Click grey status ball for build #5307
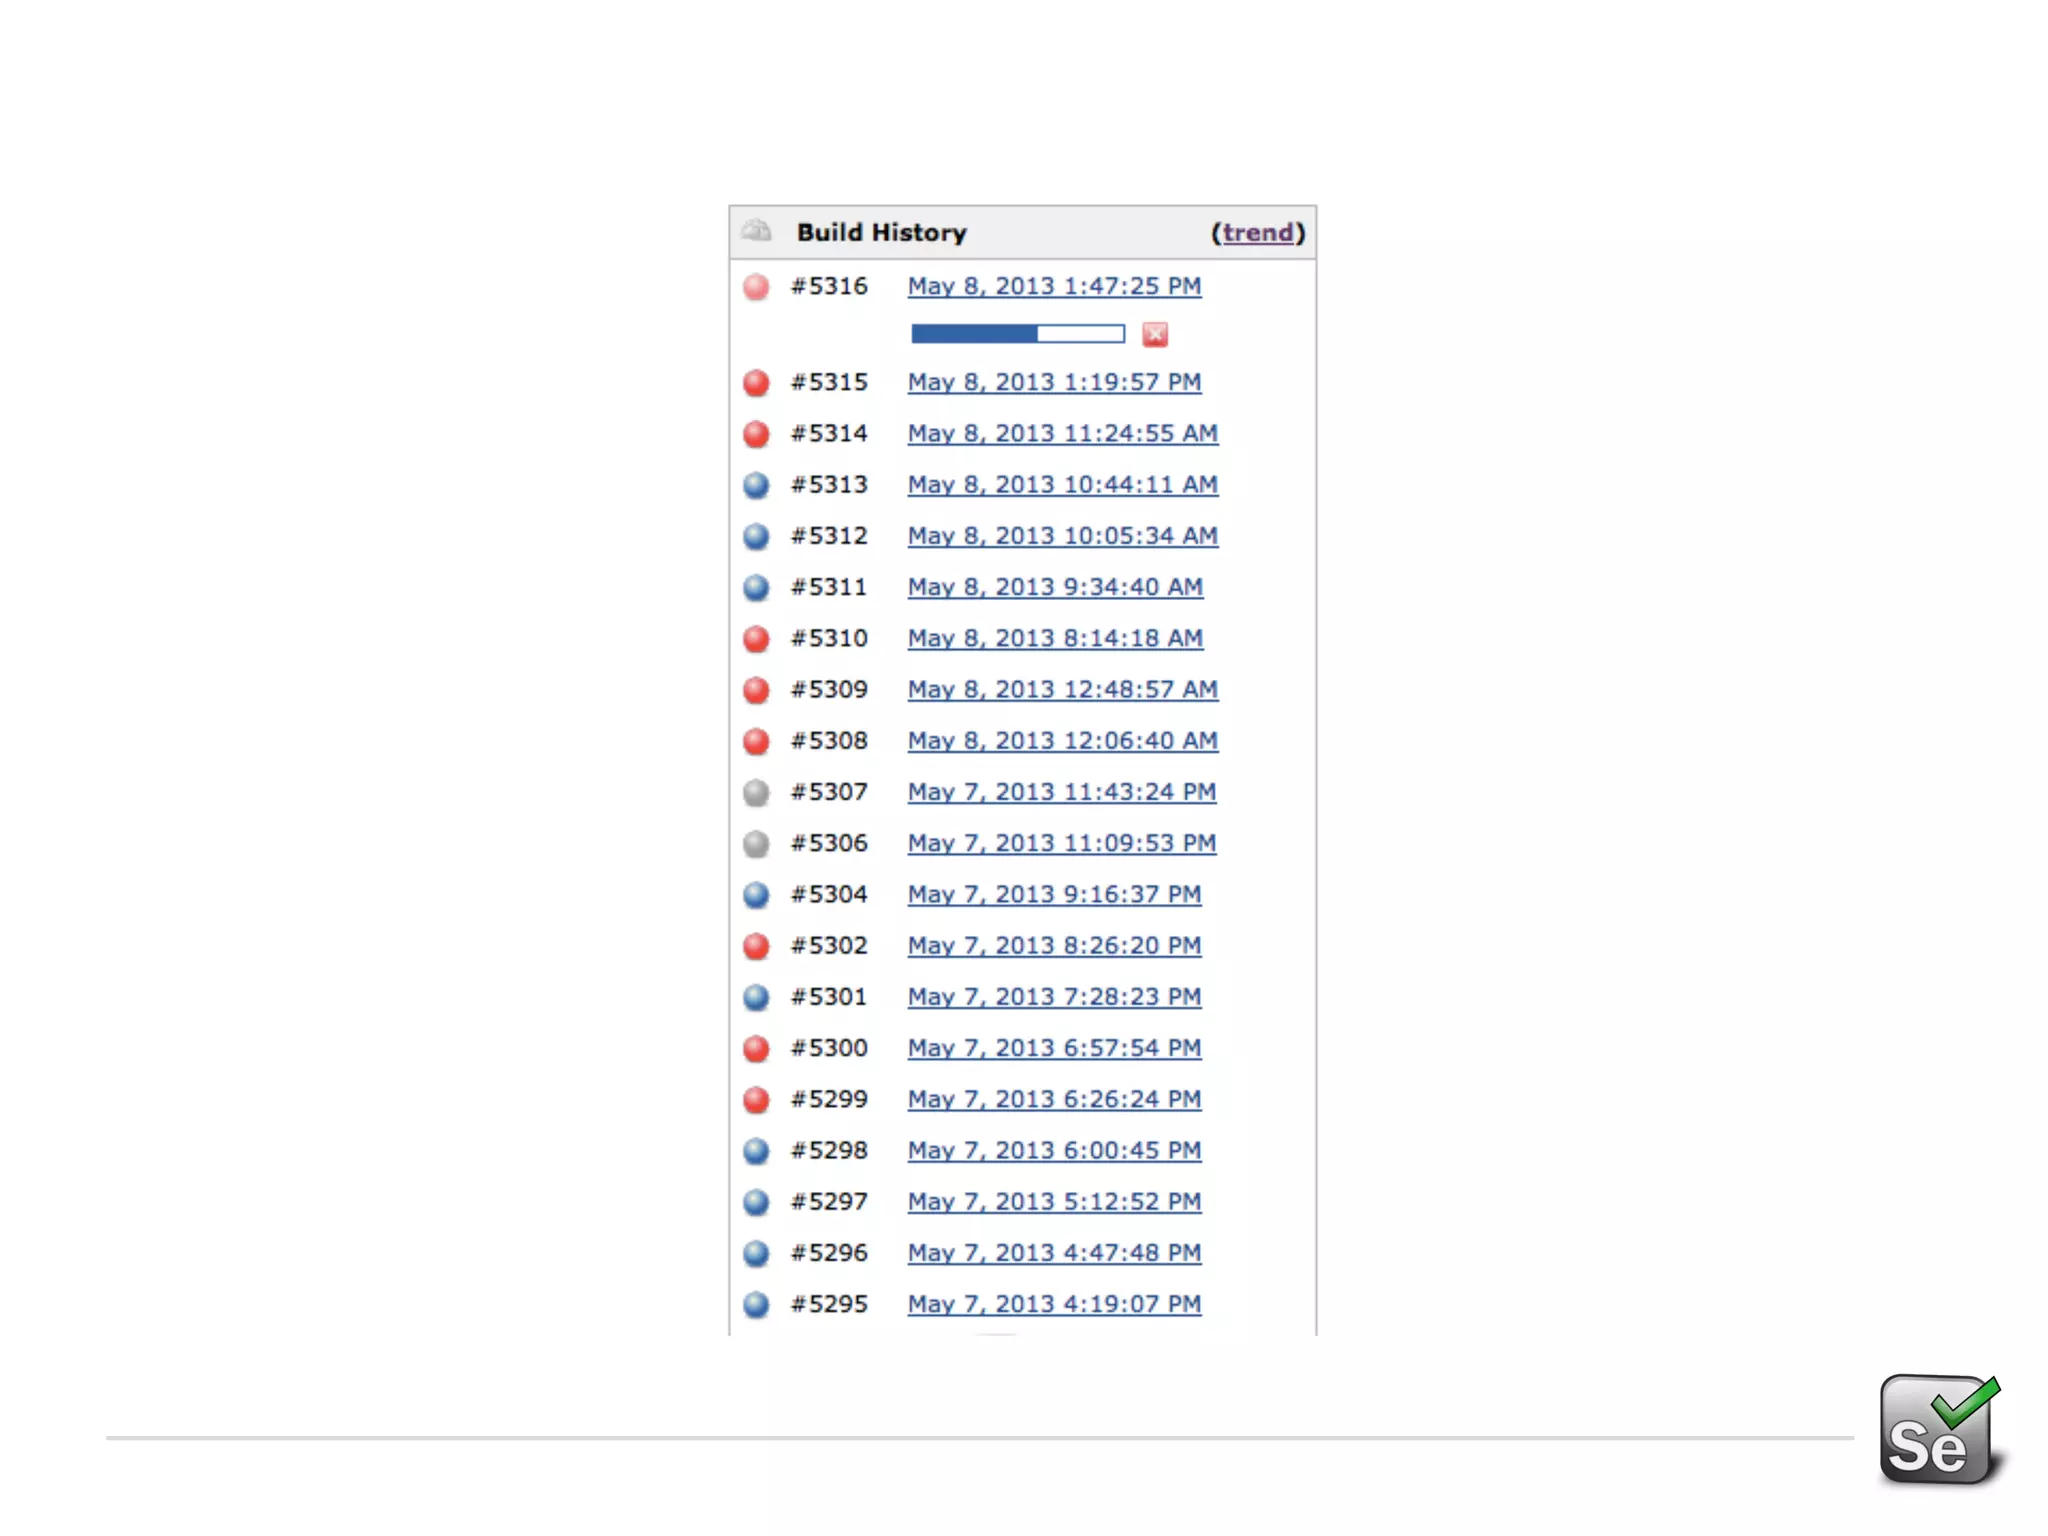Screen dimensions: 2048x1536 click(x=757, y=793)
